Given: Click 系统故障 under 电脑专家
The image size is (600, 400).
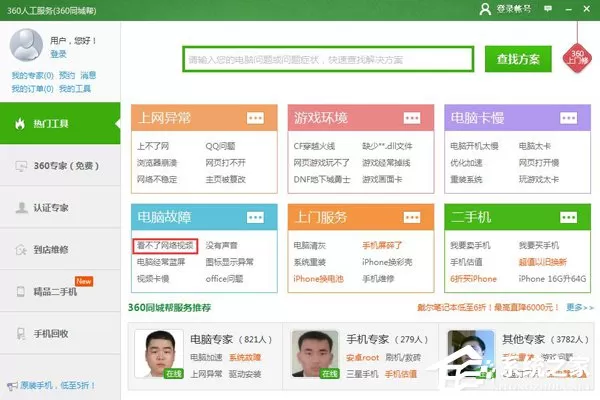Looking at the screenshot, I should tap(245, 357).
